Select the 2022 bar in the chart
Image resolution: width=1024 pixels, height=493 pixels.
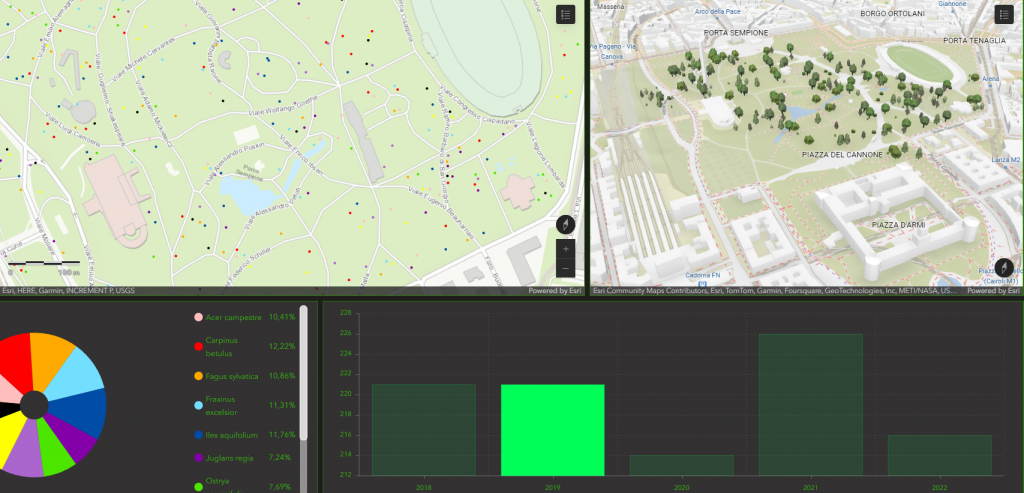(x=940, y=455)
